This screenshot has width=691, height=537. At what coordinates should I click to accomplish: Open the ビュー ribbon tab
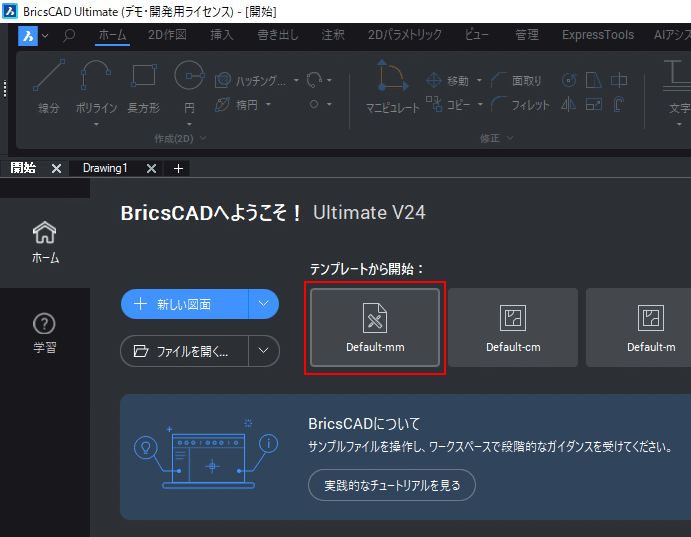click(x=476, y=35)
